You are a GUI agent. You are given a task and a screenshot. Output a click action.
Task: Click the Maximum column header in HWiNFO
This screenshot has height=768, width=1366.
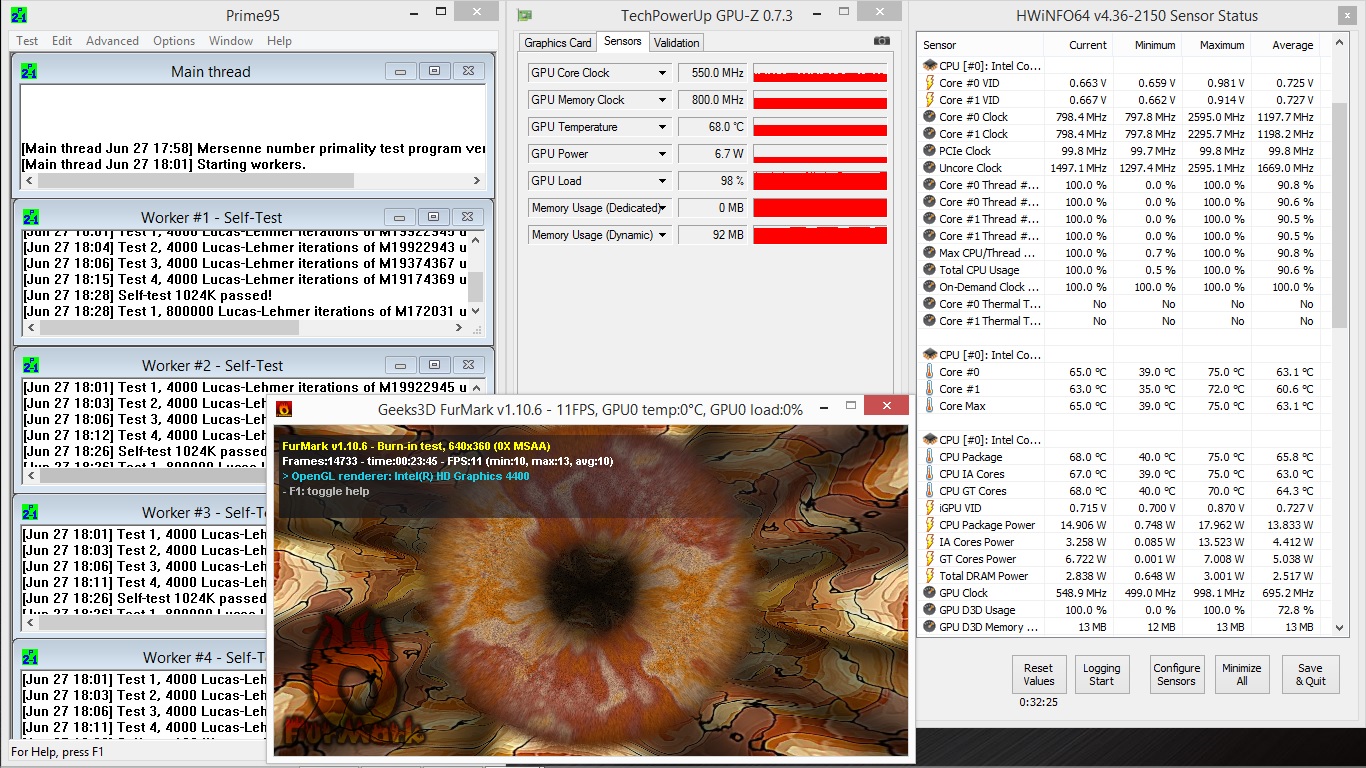(x=1214, y=45)
